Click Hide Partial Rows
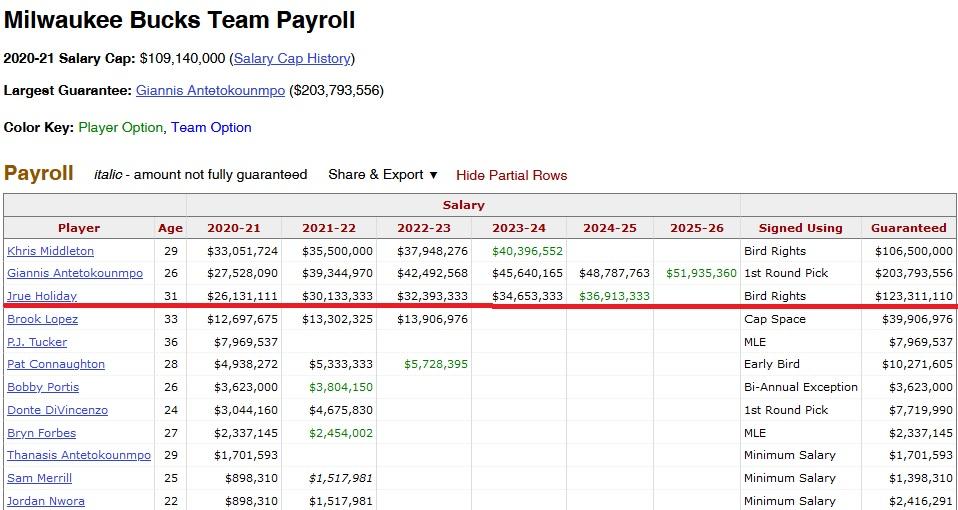This screenshot has width=958, height=510. (x=511, y=175)
